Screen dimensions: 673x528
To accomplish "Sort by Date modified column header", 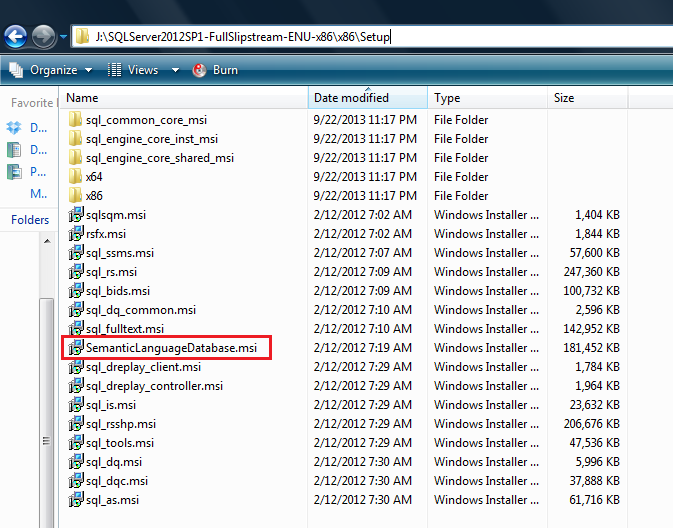I will click(351, 98).
